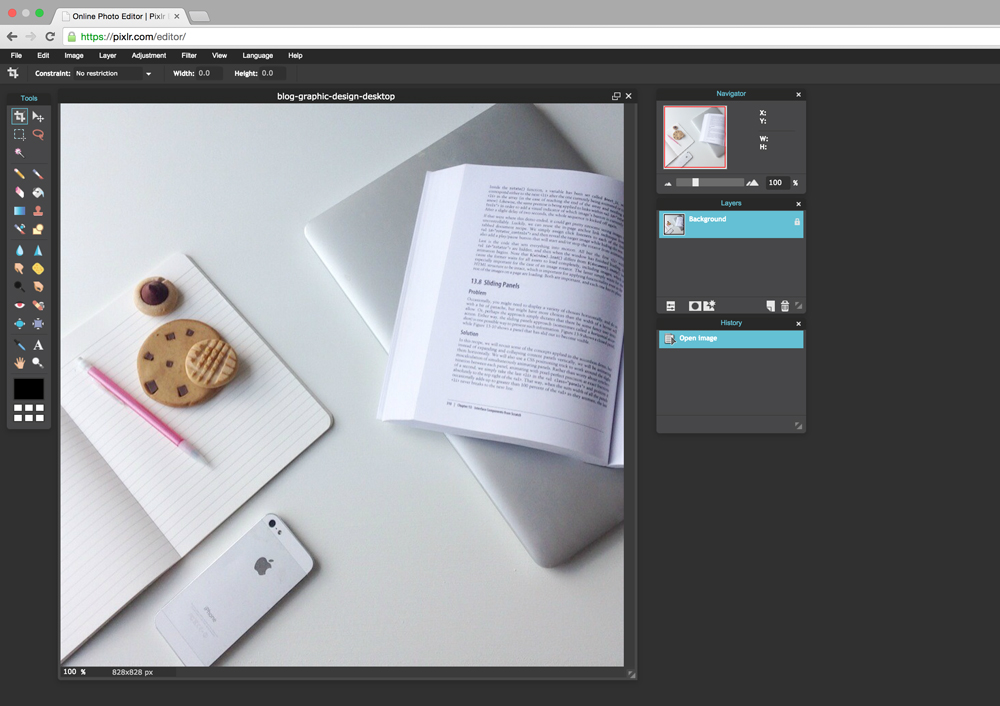Create a new layer in the Layers panel

(770, 305)
